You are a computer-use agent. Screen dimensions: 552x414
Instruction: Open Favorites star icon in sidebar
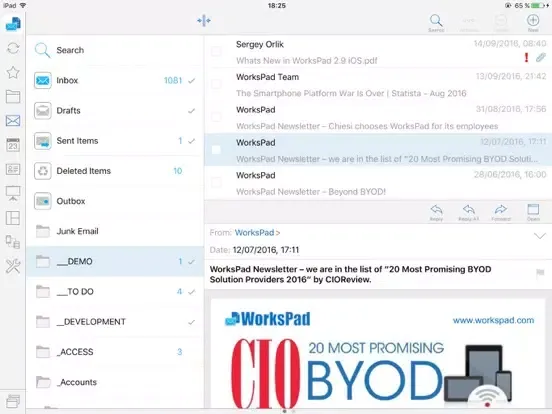tap(13, 72)
